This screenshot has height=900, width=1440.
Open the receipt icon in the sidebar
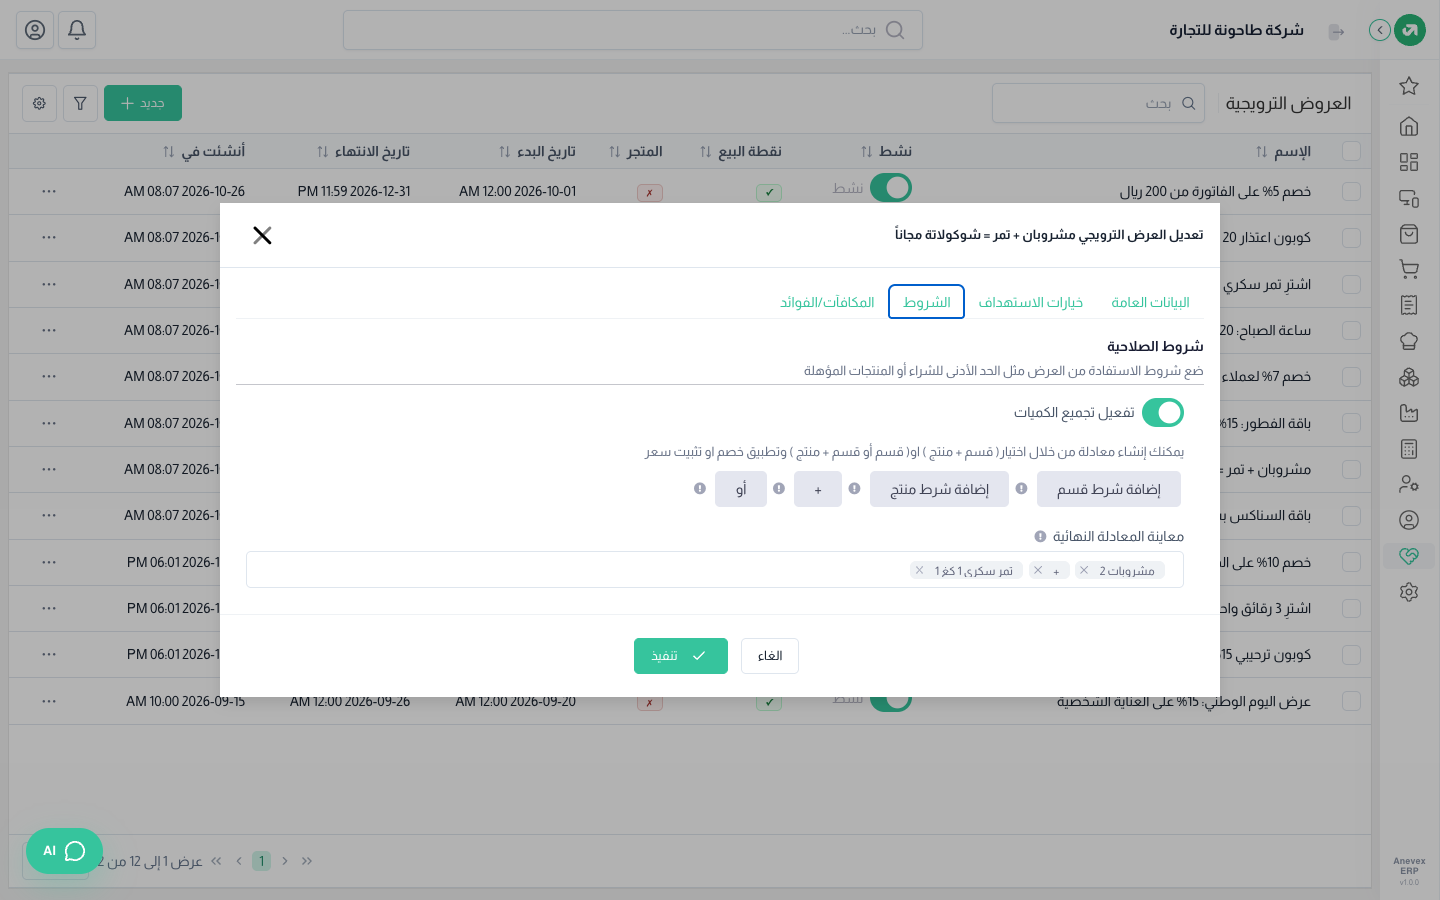[x=1409, y=305]
